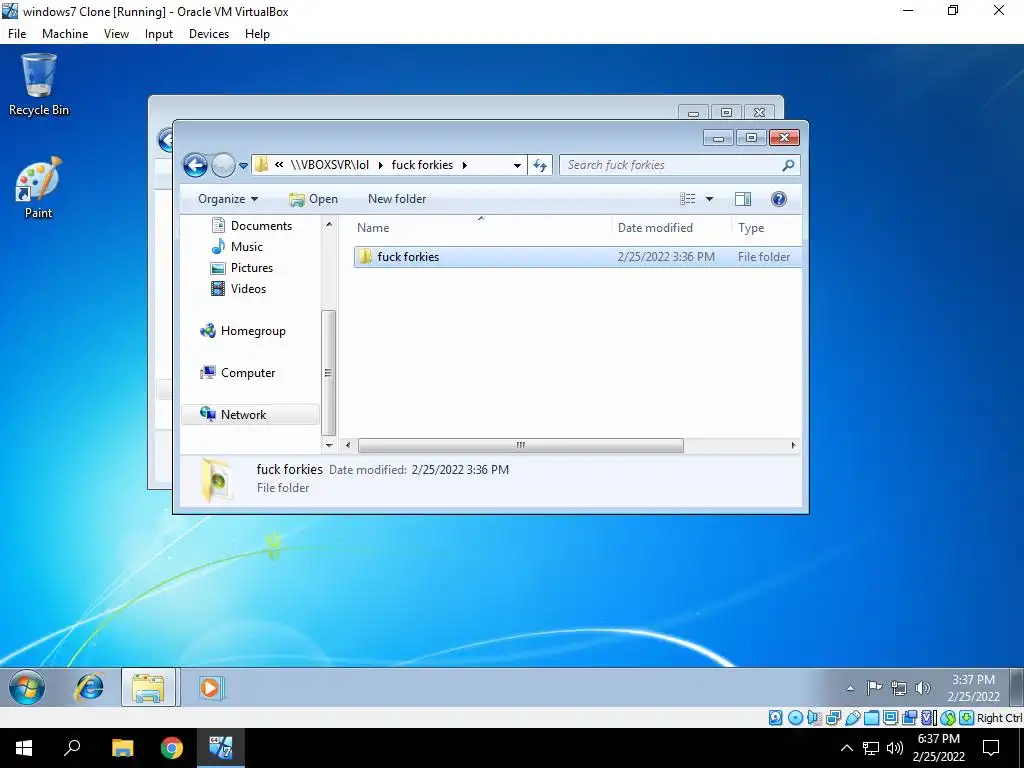The height and width of the screenshot is (768, 1024).
Task: Open the change view options dropdown arrow
Action: [709, 199]
